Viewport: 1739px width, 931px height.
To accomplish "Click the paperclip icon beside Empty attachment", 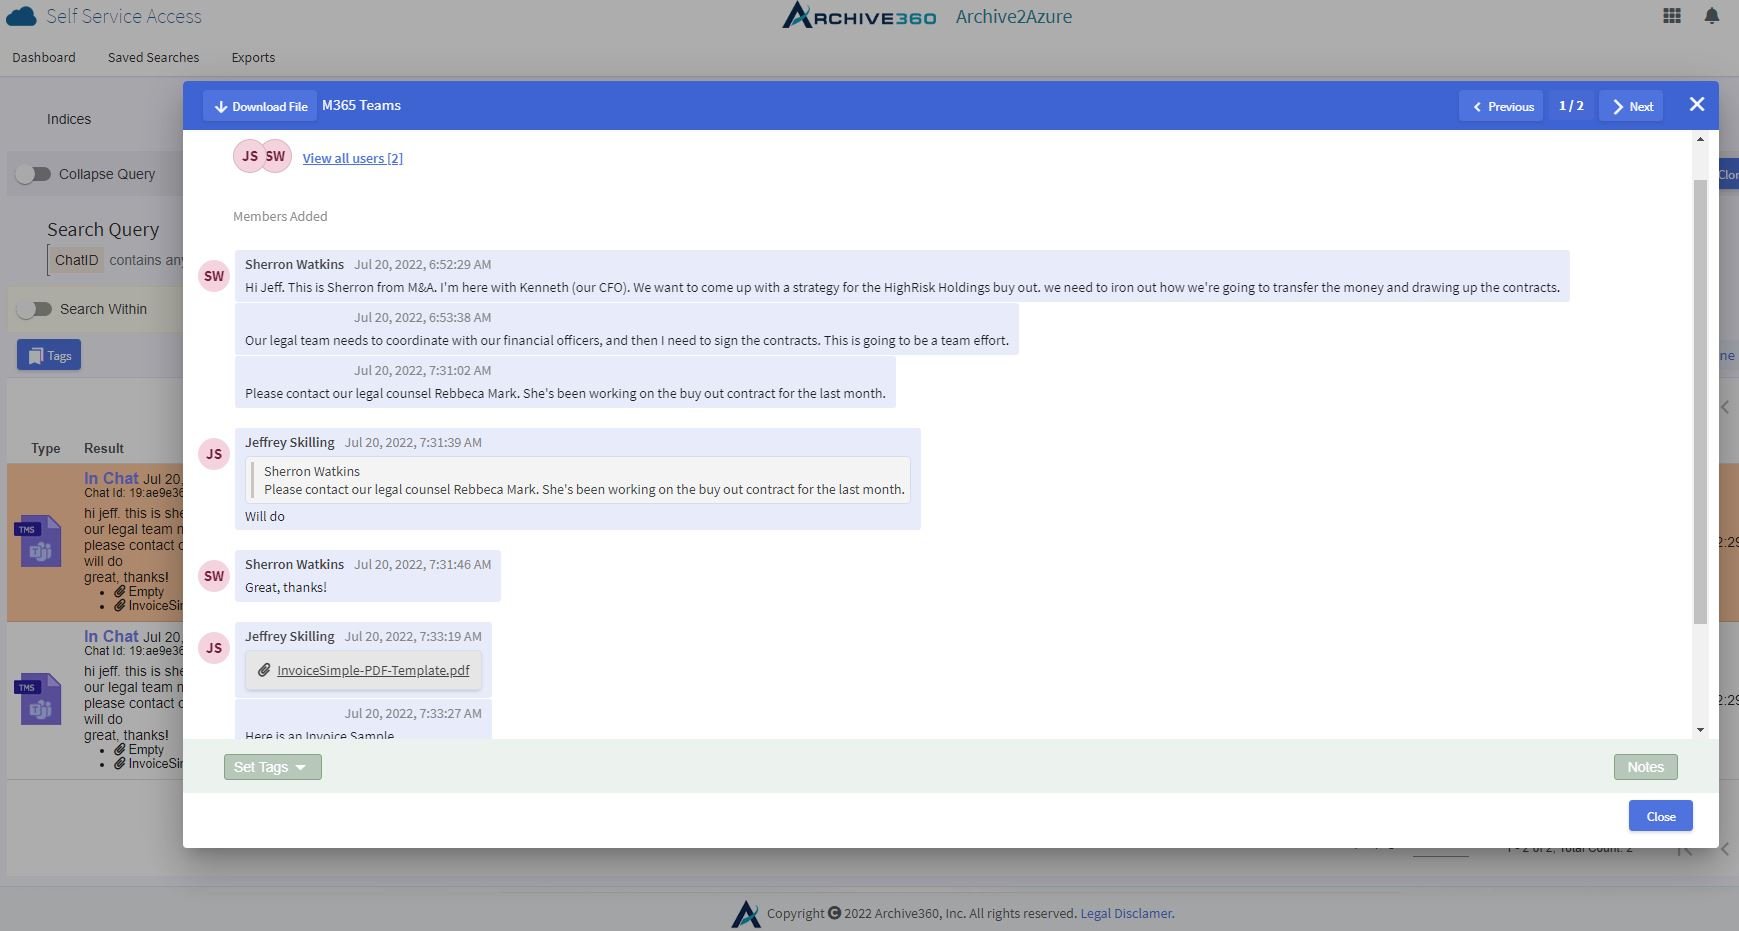I will [121, 591].
